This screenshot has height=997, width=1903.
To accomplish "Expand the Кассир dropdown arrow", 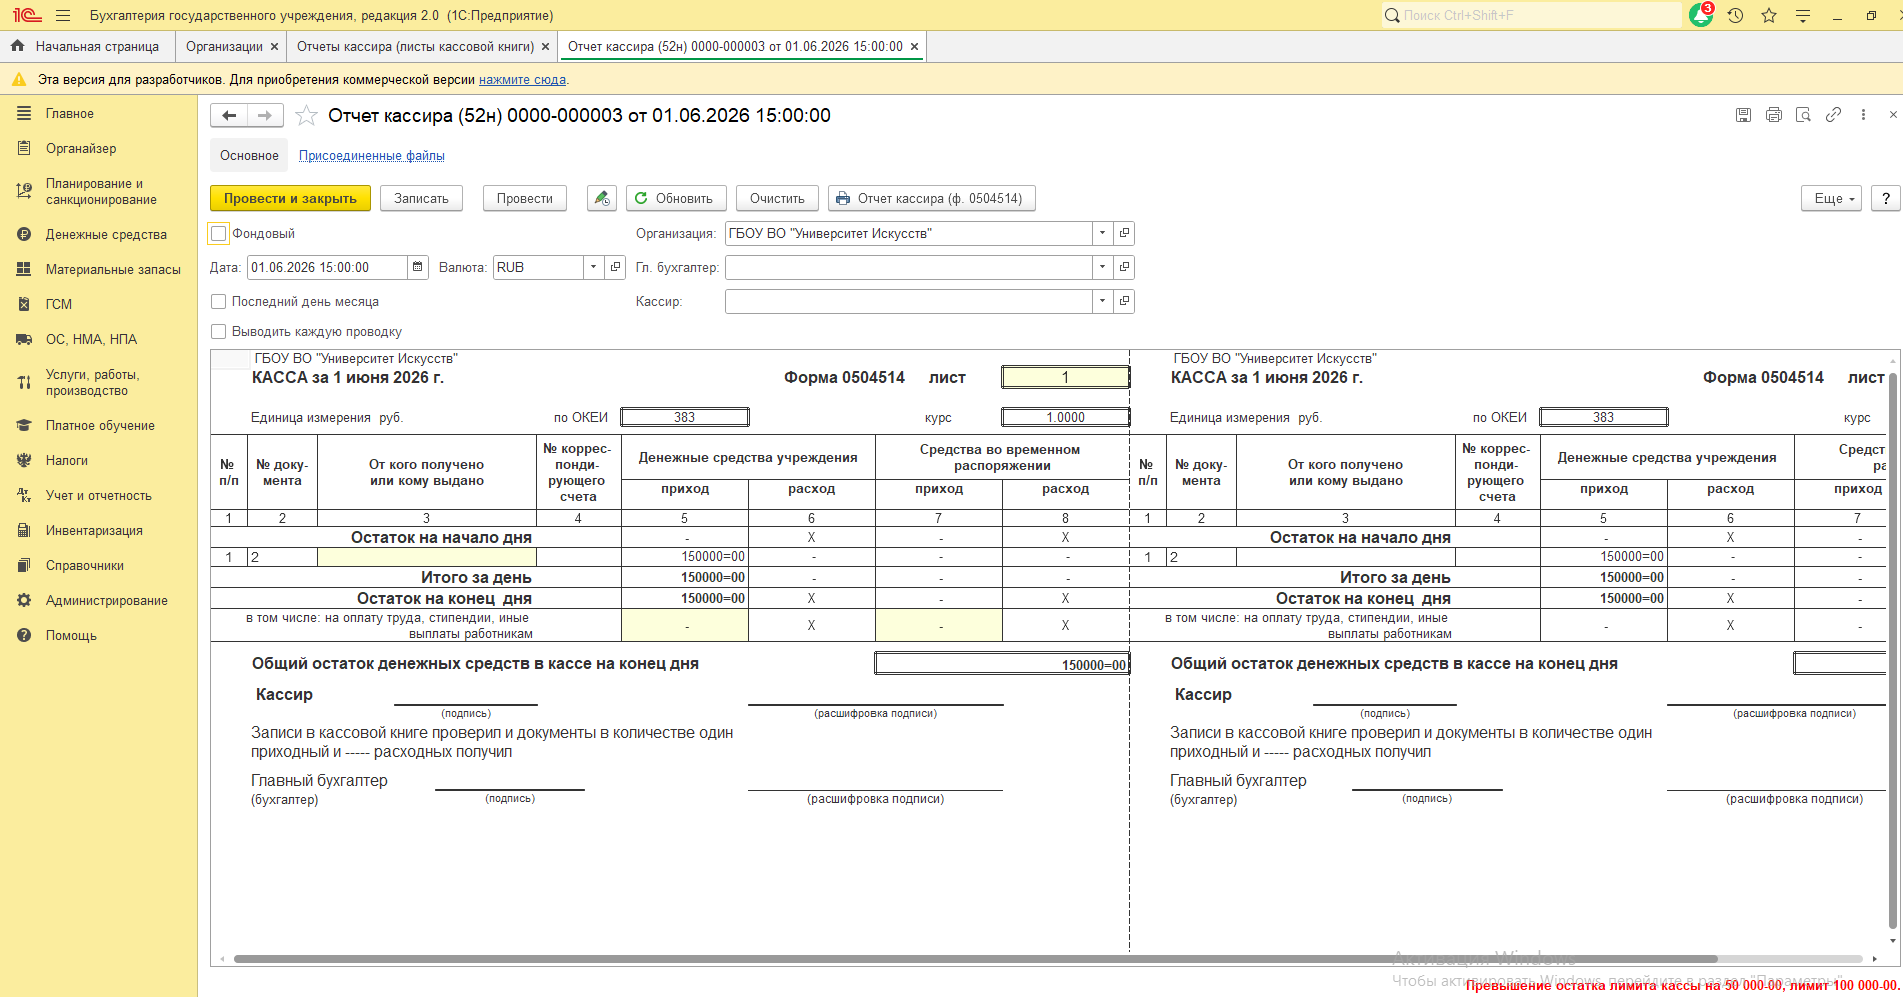I will click(x=1103, y=301).
